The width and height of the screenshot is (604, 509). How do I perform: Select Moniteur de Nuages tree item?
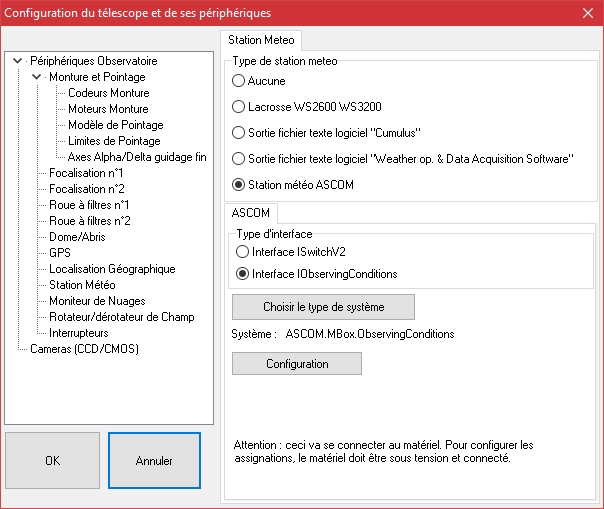click(97, 301)
